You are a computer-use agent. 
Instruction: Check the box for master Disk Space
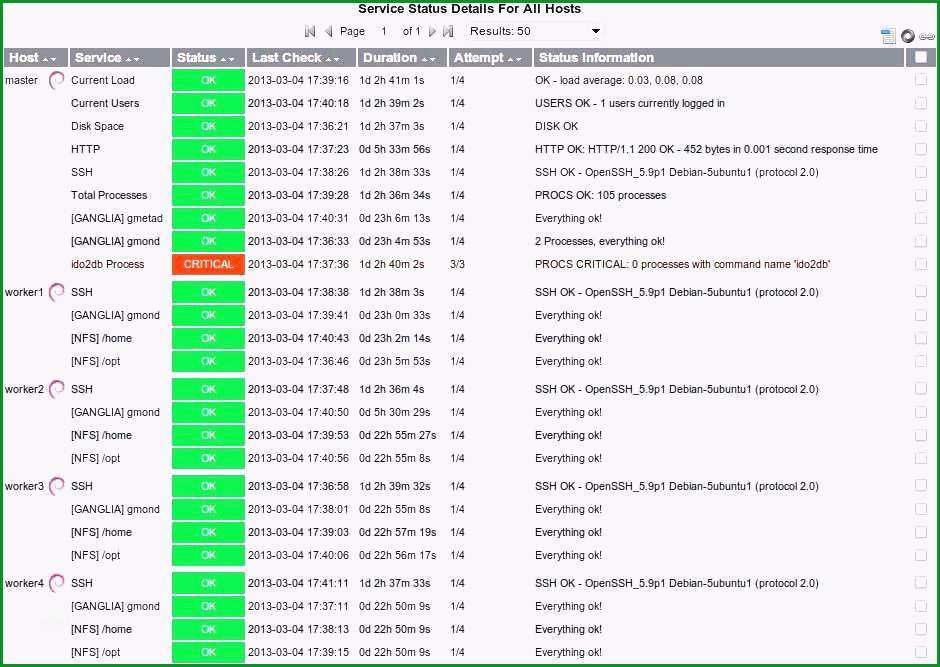pyautogui.click(x=921, y=126)
